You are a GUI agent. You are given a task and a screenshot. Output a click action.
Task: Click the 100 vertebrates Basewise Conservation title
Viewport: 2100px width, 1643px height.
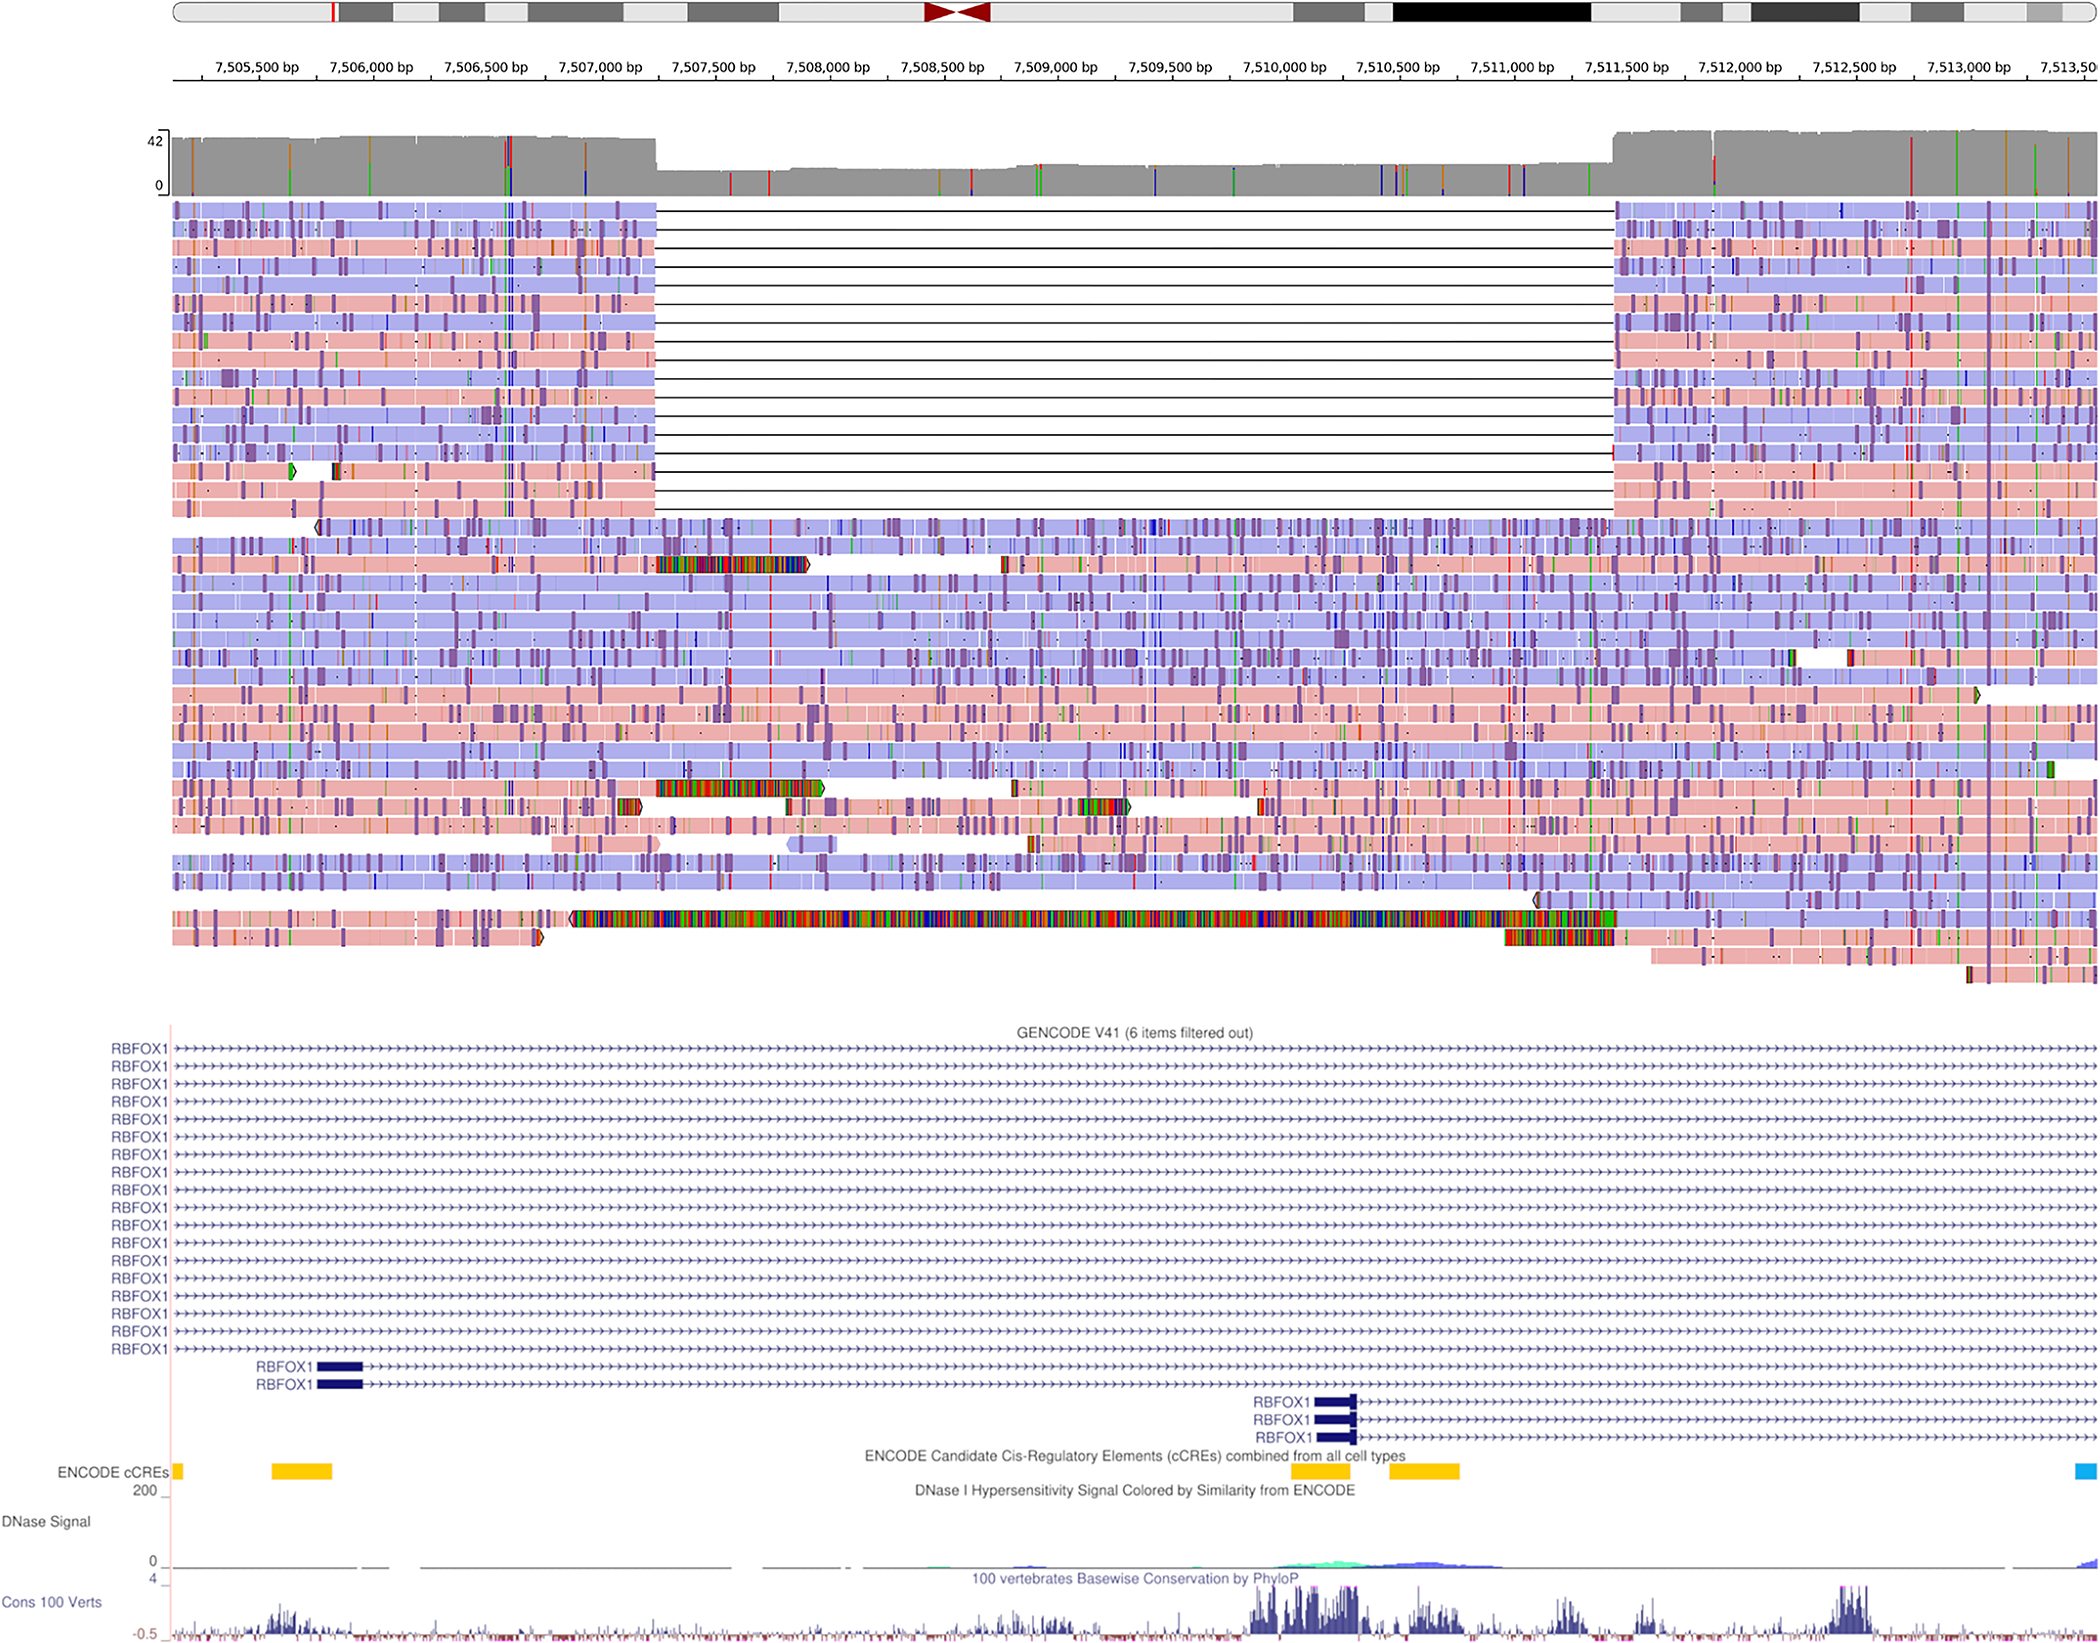1135,1578
